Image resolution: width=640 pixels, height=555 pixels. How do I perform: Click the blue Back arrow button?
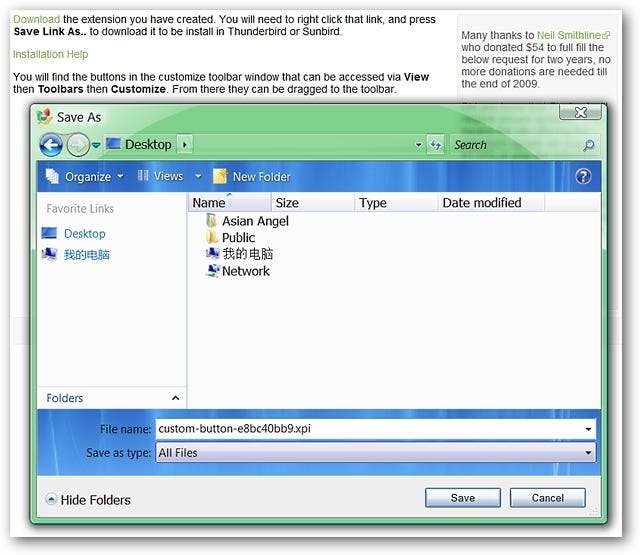51,145
